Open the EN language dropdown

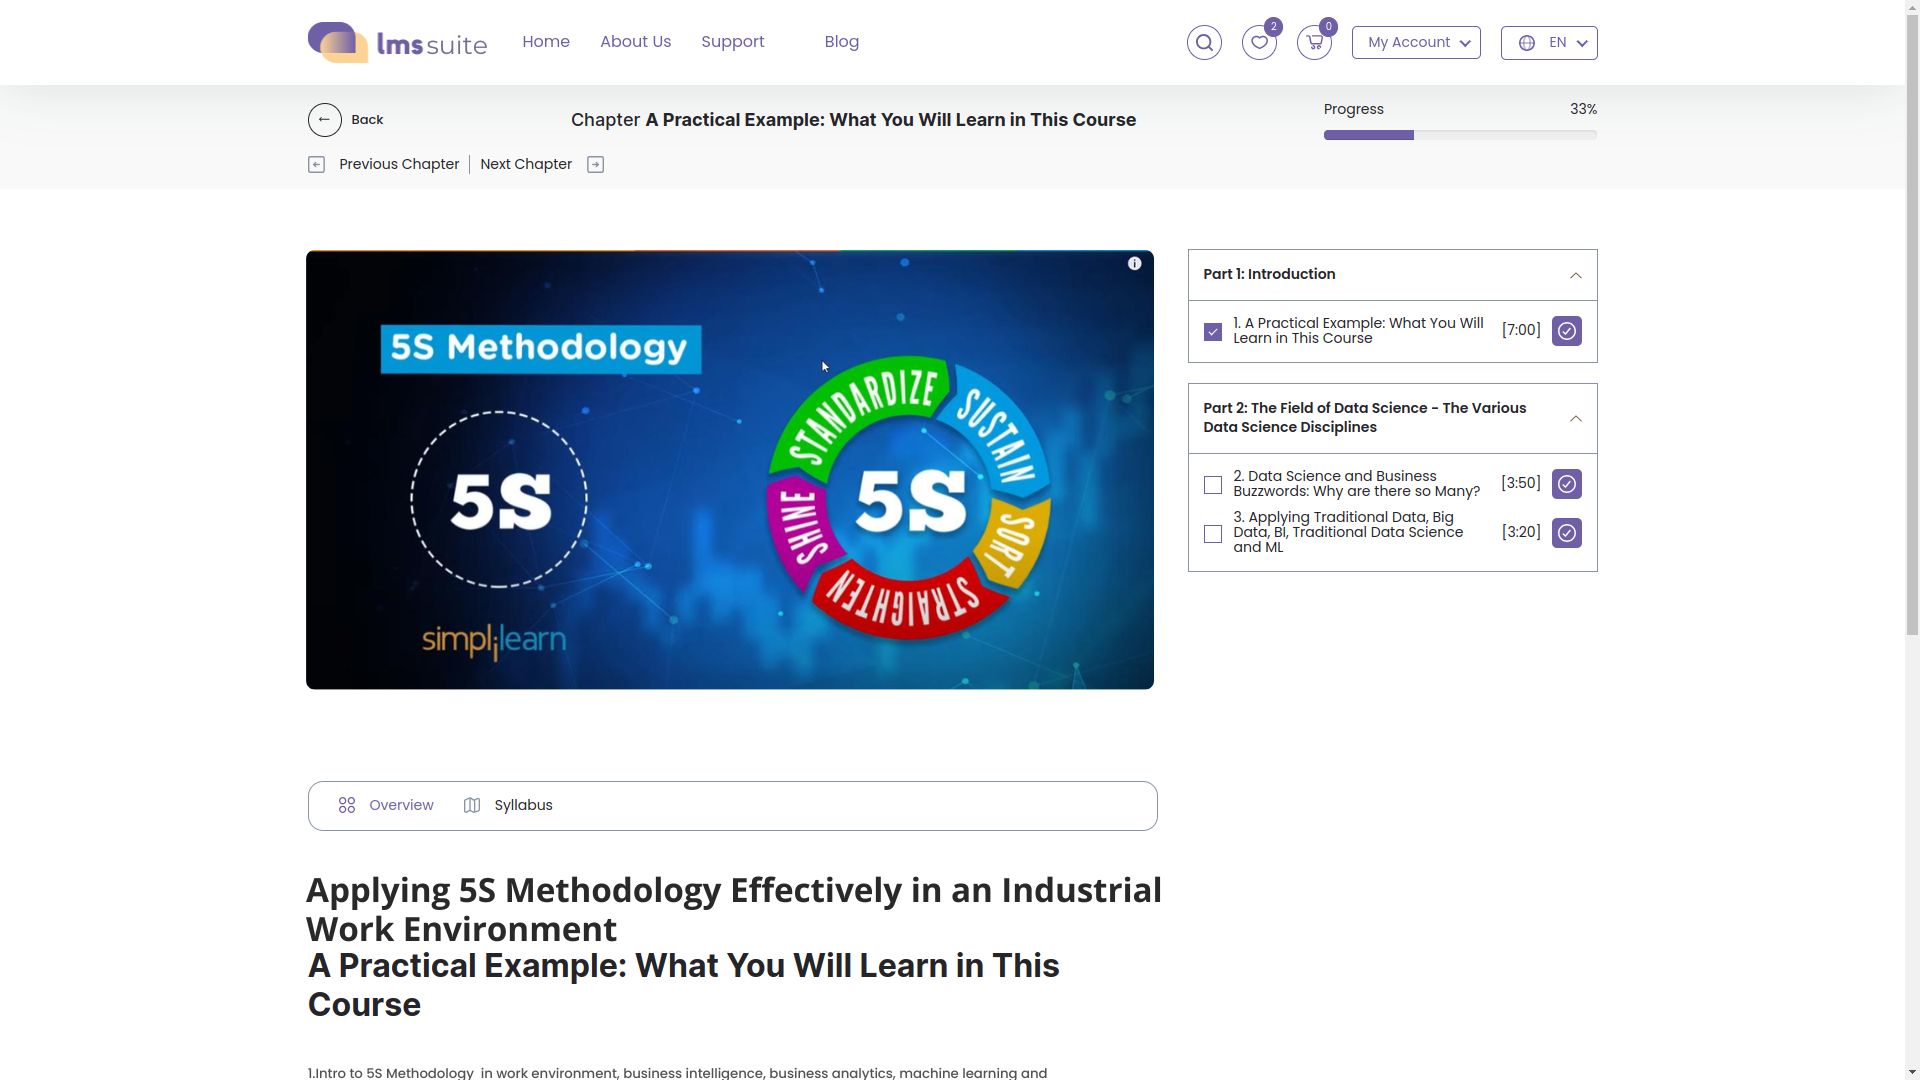point(1548,43)
